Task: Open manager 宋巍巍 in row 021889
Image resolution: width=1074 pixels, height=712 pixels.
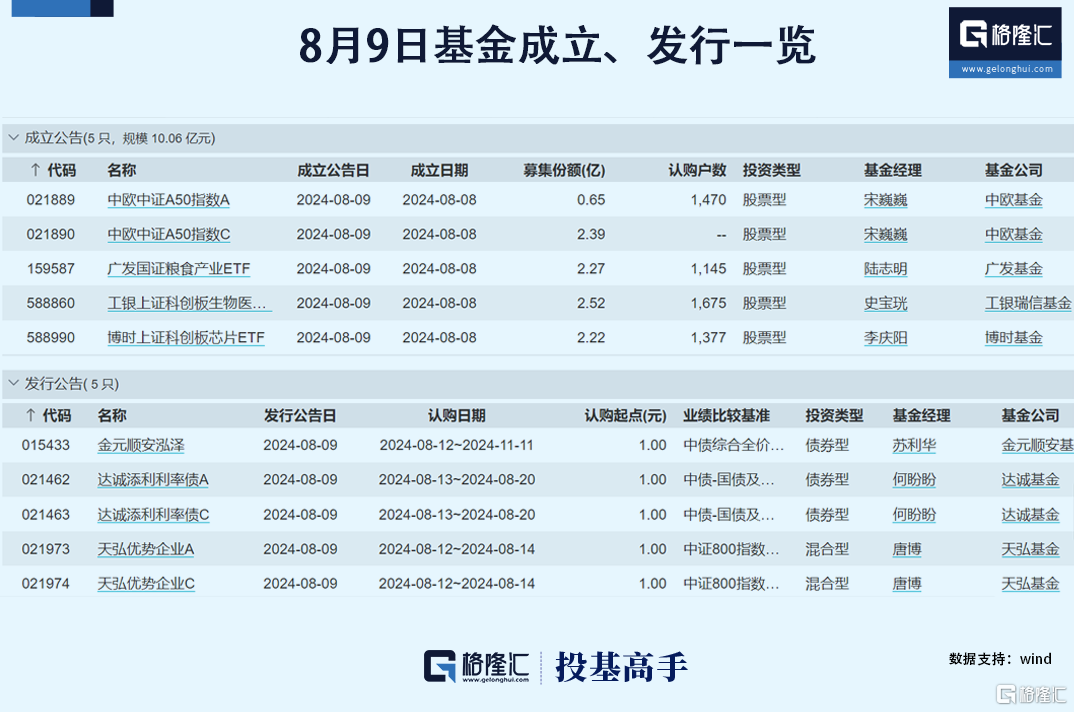Action: click(886, 200)
